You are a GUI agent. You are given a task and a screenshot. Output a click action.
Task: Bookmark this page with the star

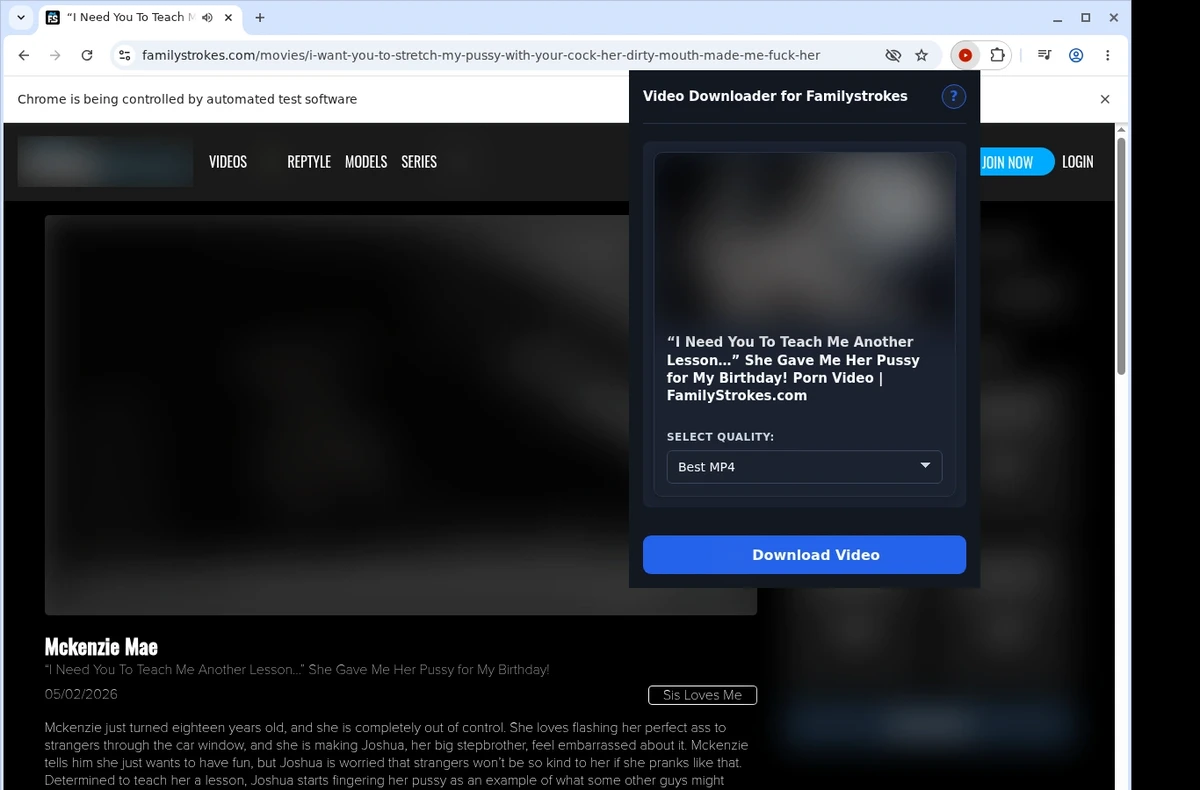click(922, 55)
